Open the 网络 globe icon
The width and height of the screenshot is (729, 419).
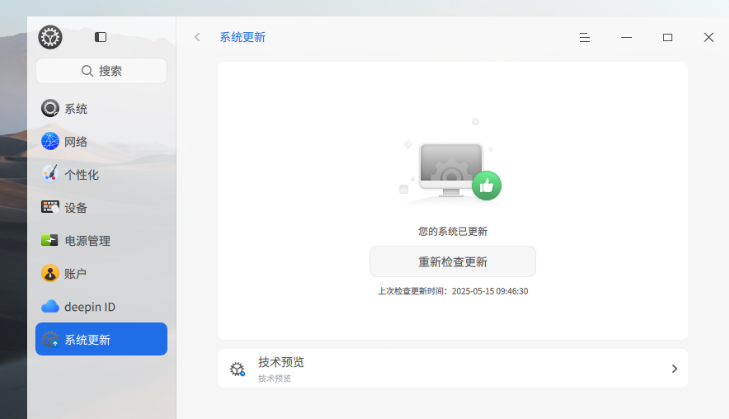coord(50,141)
